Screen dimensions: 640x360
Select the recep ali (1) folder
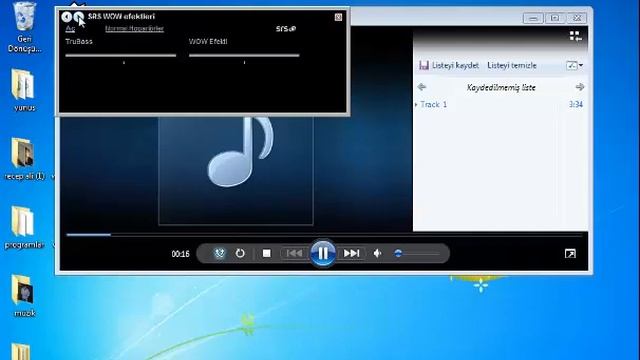click(x=24, y=159)
